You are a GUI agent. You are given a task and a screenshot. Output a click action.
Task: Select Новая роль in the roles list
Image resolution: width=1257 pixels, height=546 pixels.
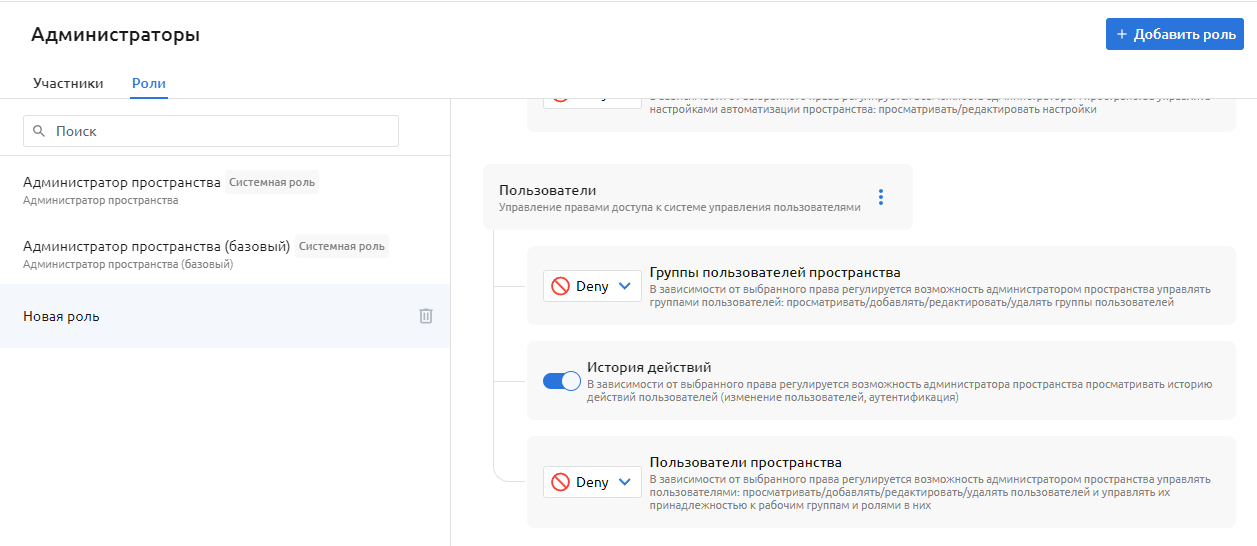click(x=61, y=316)
